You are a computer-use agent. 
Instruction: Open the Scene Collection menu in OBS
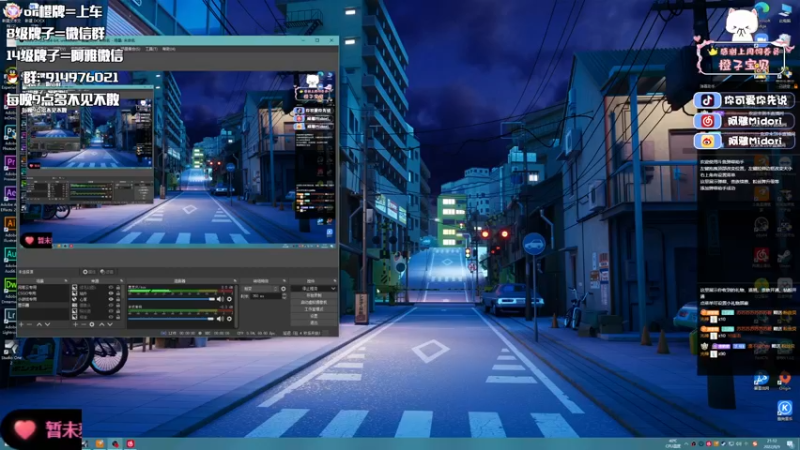tap(132, 49)
